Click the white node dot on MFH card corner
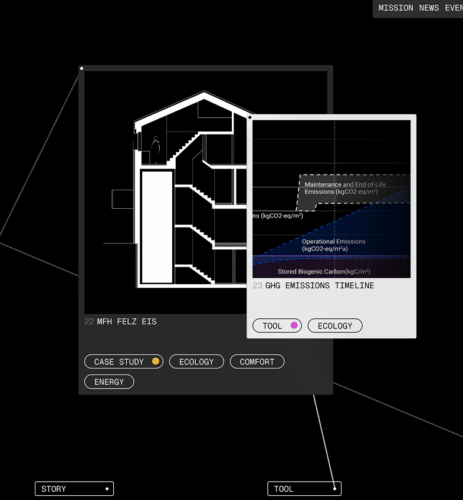 tap(81, 68)
